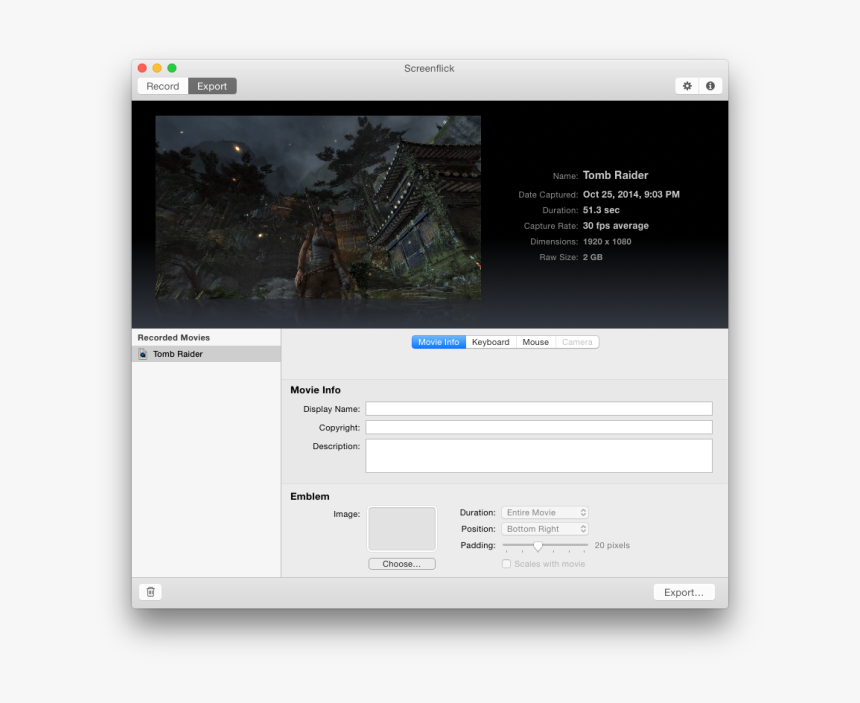Click the Export… button
Viewport: 860px width, 703px height.
click(x=684, y=592)
